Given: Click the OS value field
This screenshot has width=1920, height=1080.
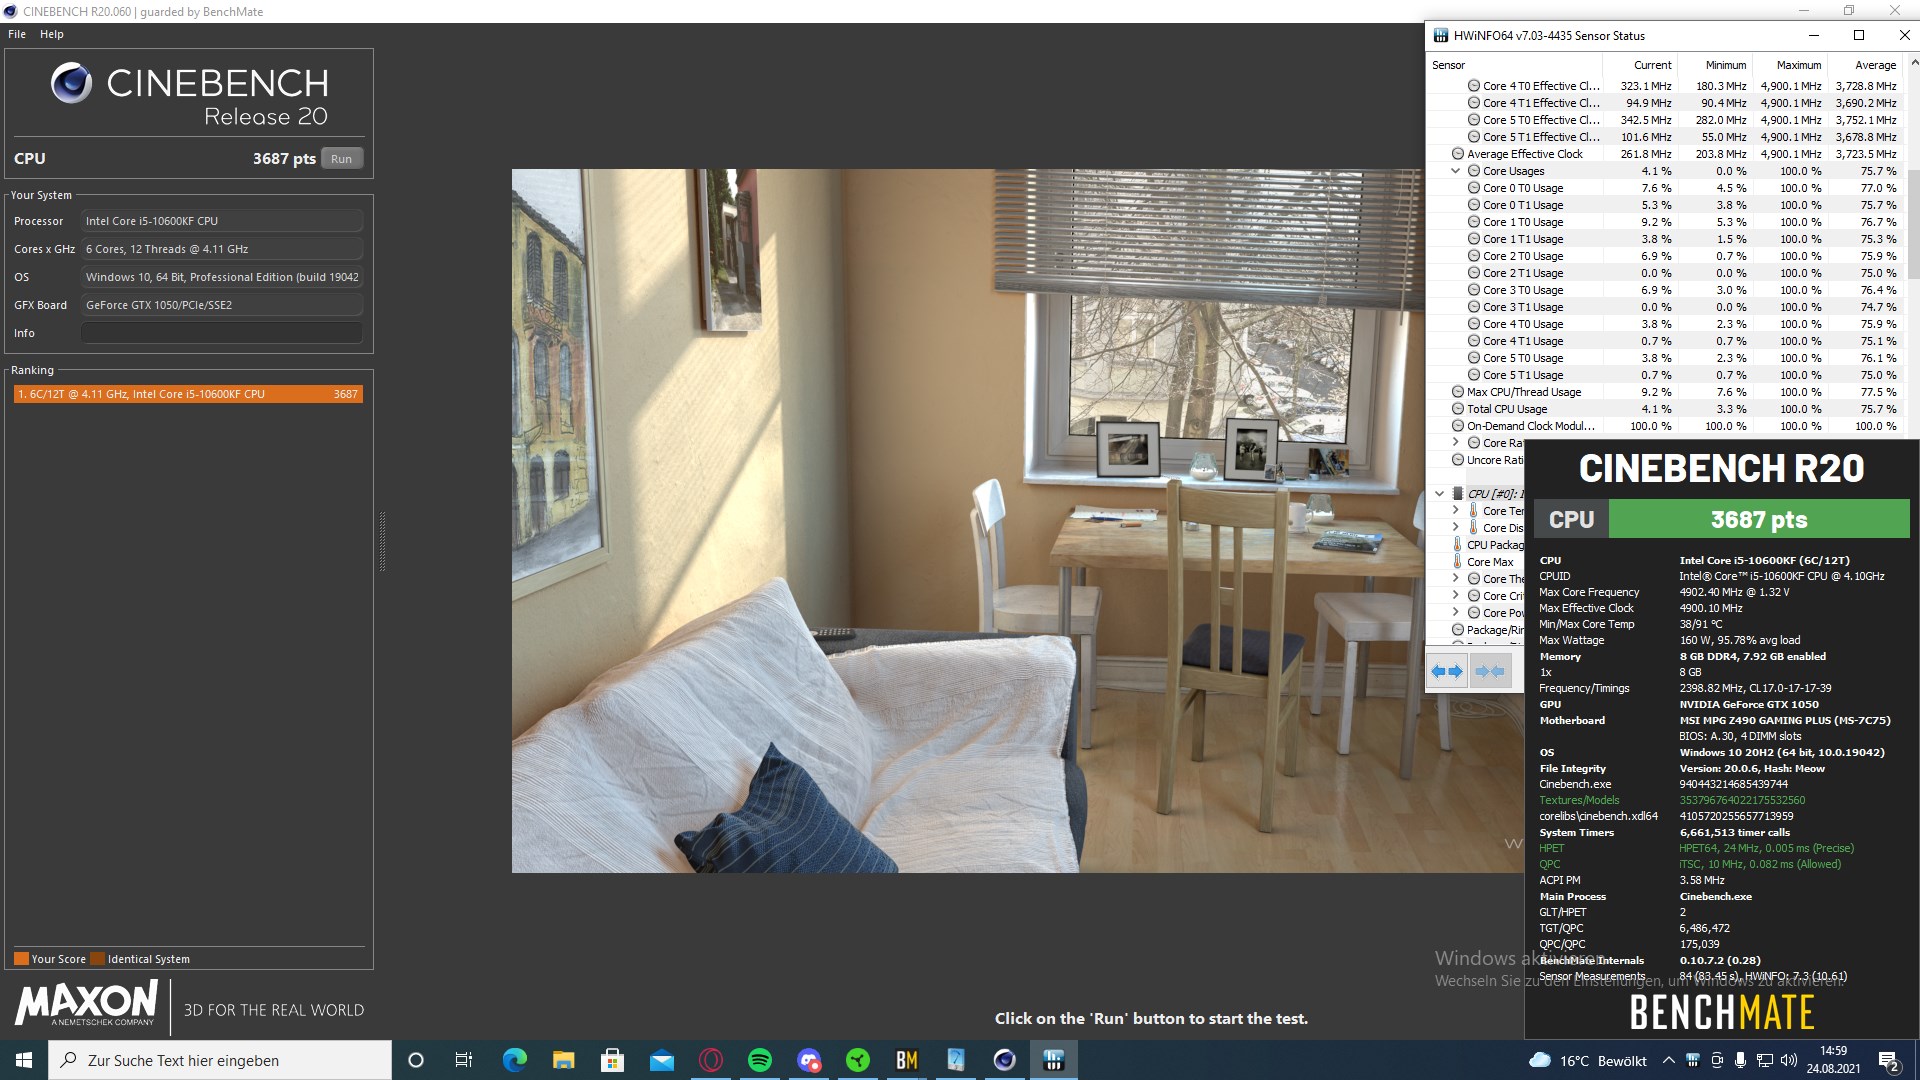Looking at the screenshot, I should pos(222,277).
